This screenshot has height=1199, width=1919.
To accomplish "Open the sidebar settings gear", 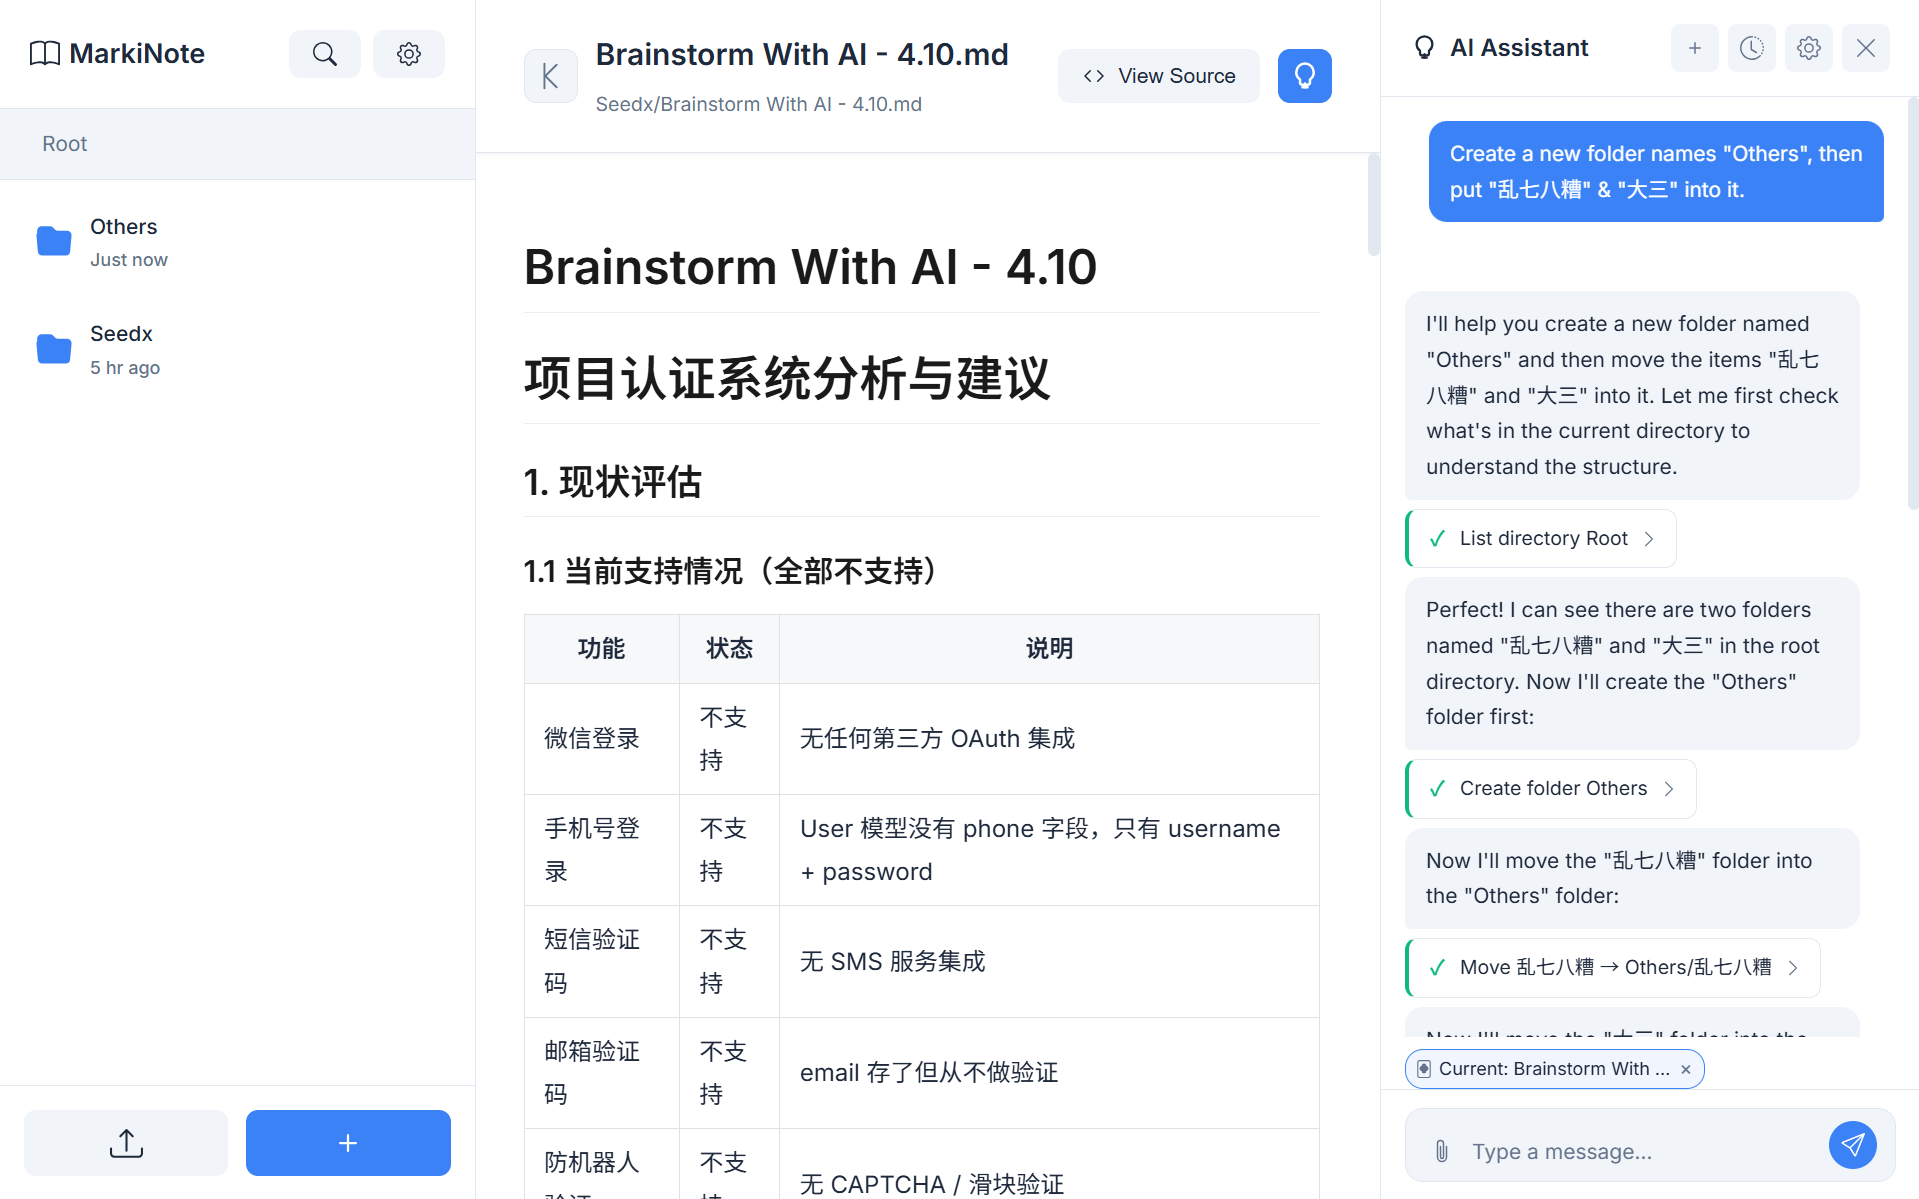I will coord(408,53).
